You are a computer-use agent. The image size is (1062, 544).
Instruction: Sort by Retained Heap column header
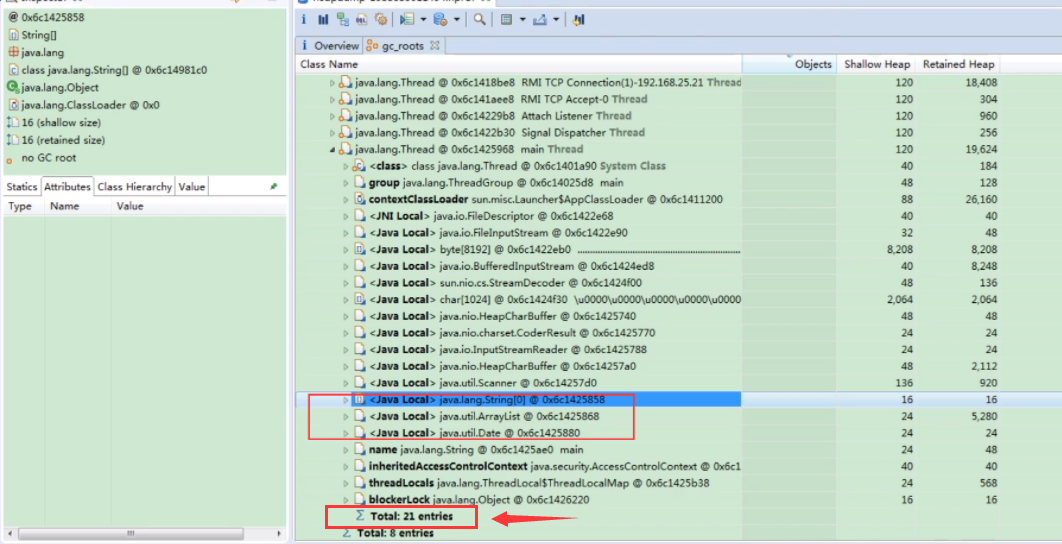[958, 64]
